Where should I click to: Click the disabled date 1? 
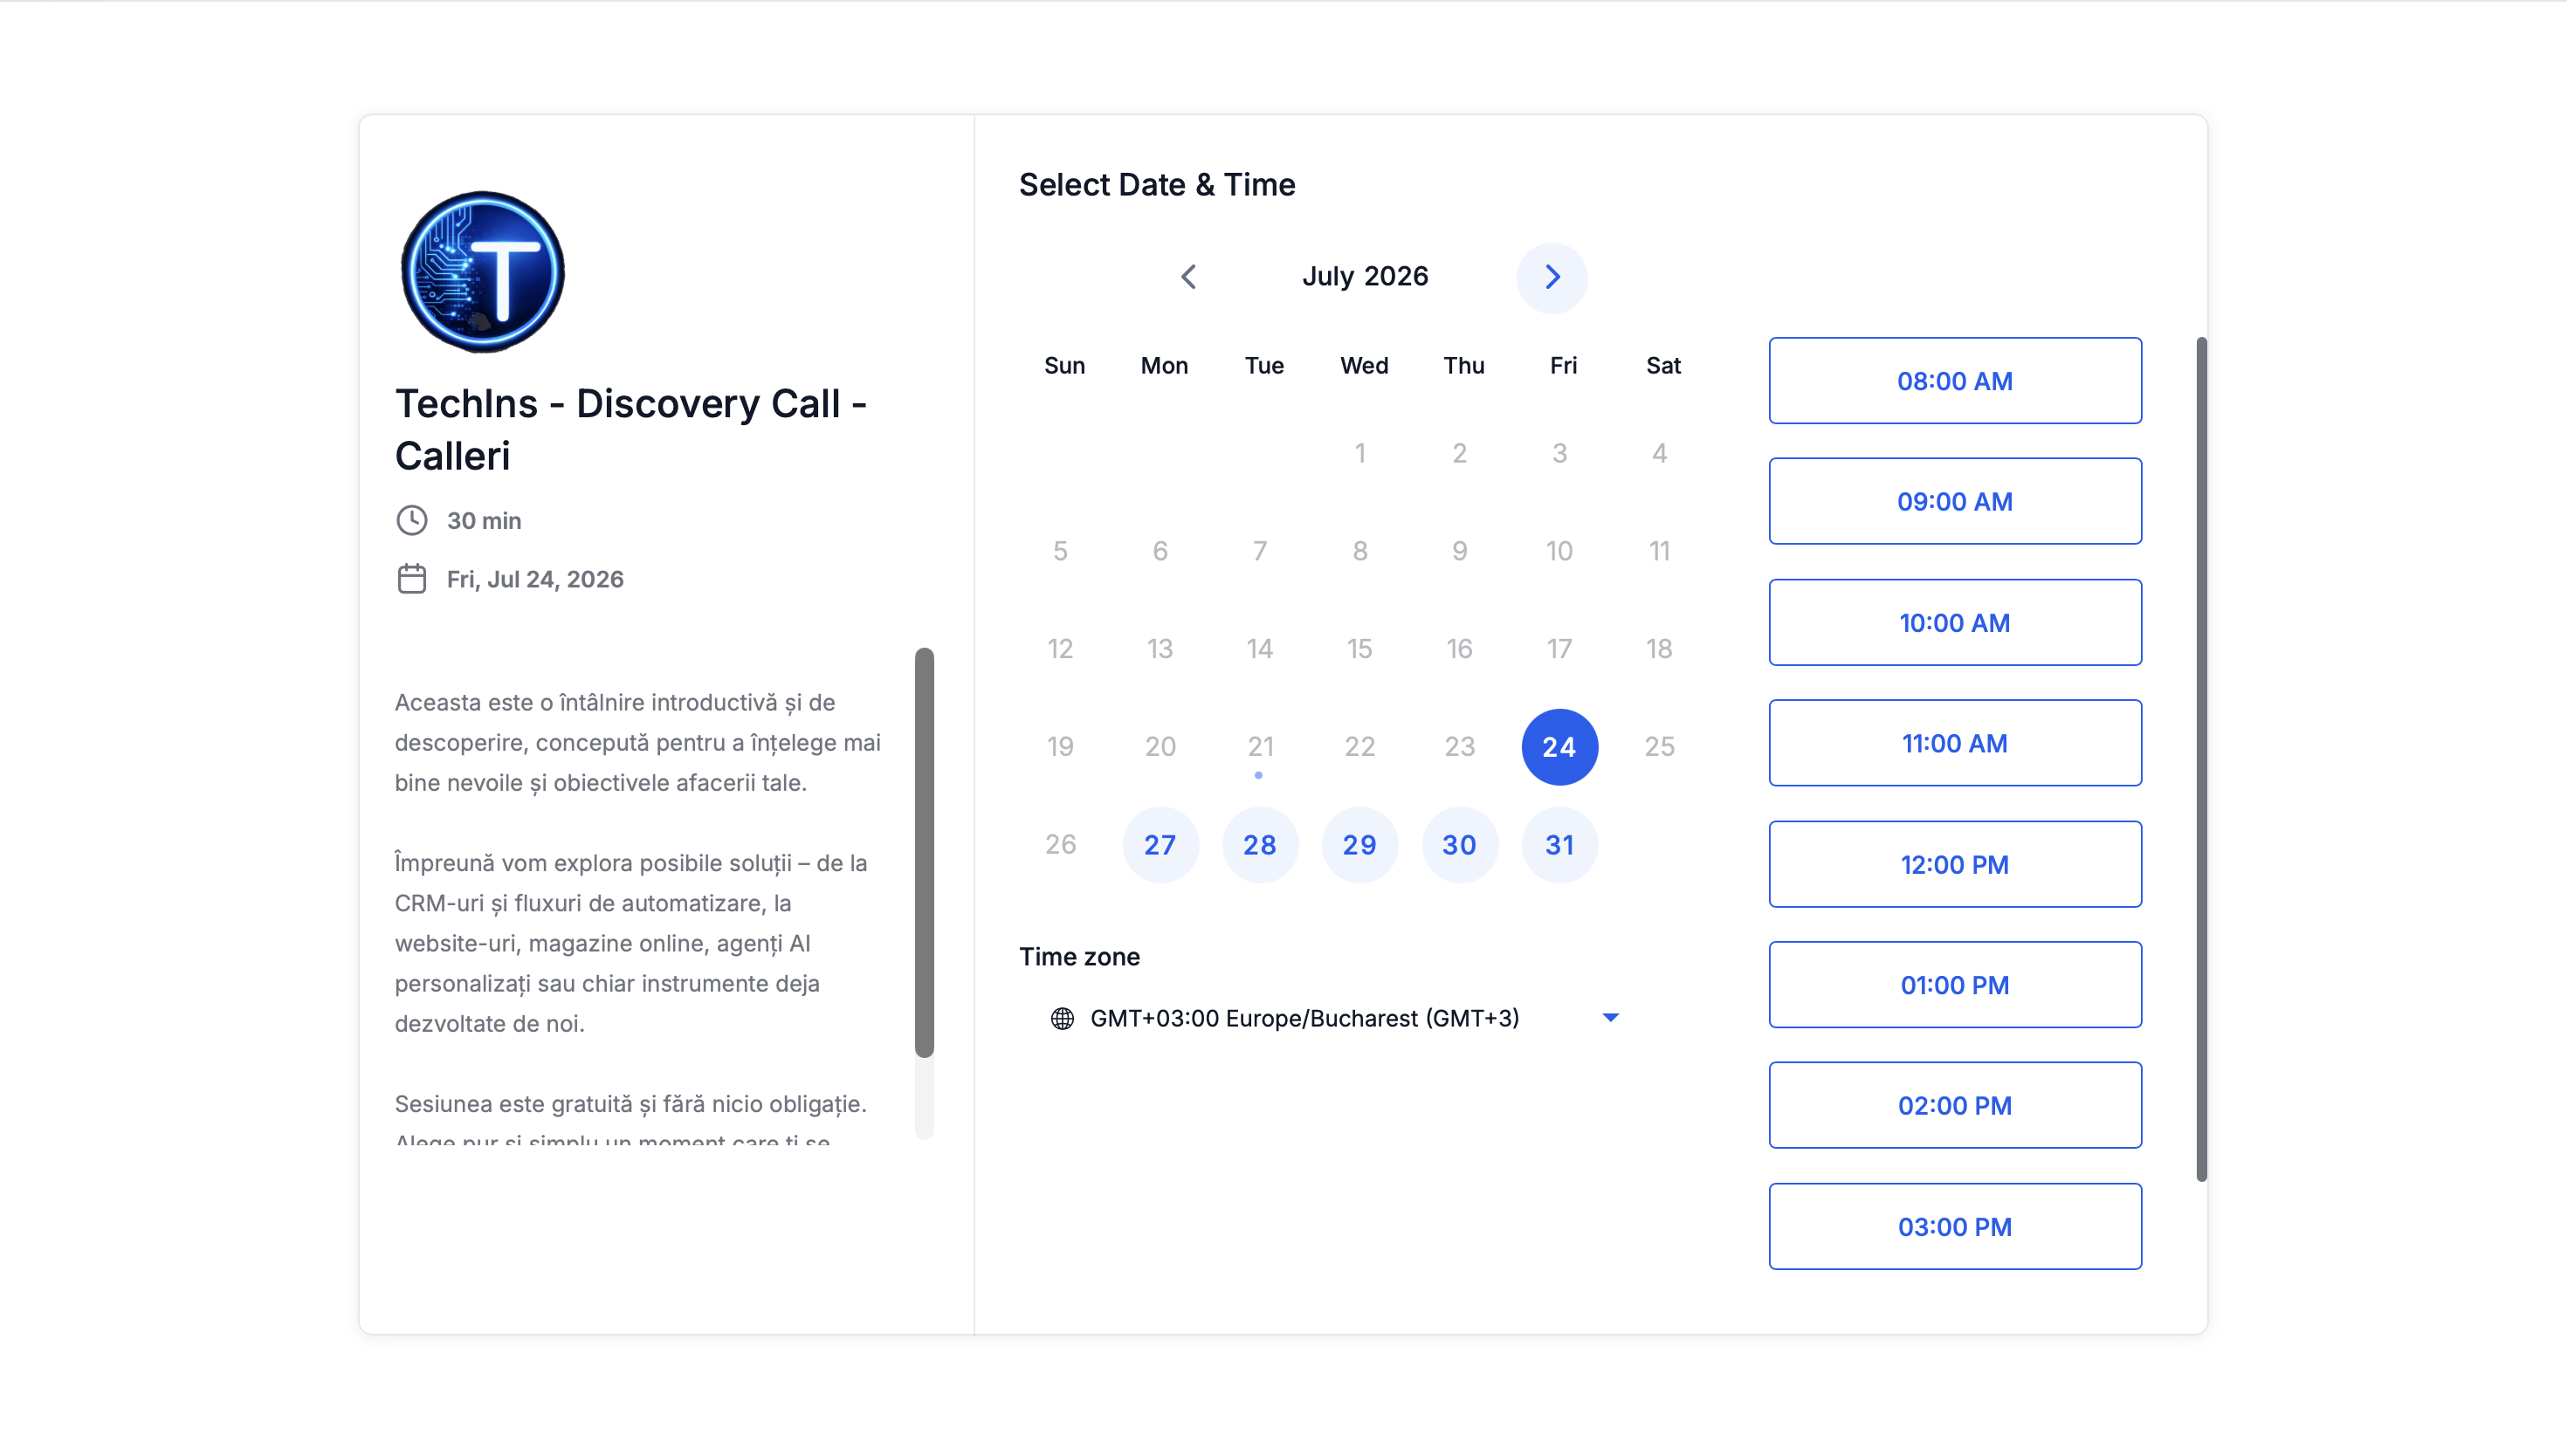(1359, 454)
